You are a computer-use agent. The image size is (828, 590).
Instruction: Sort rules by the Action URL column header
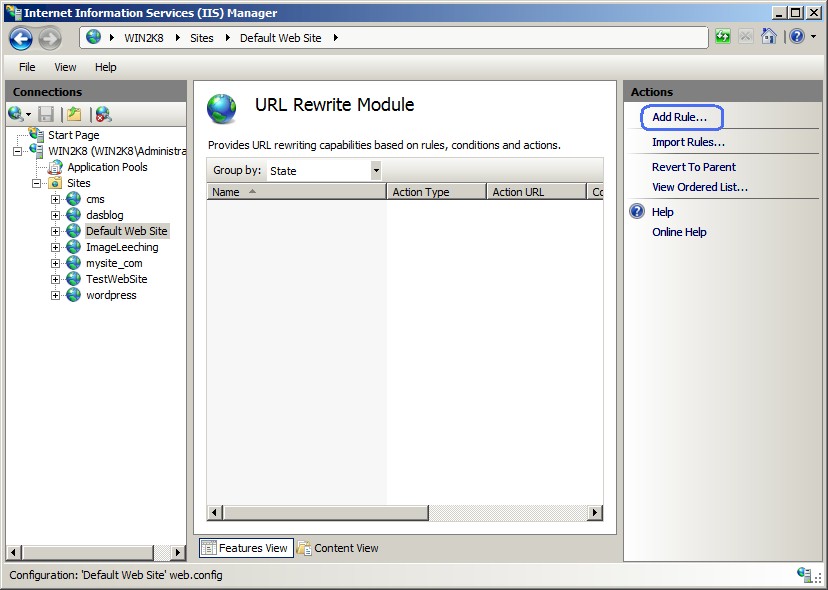tap(537, 192)
